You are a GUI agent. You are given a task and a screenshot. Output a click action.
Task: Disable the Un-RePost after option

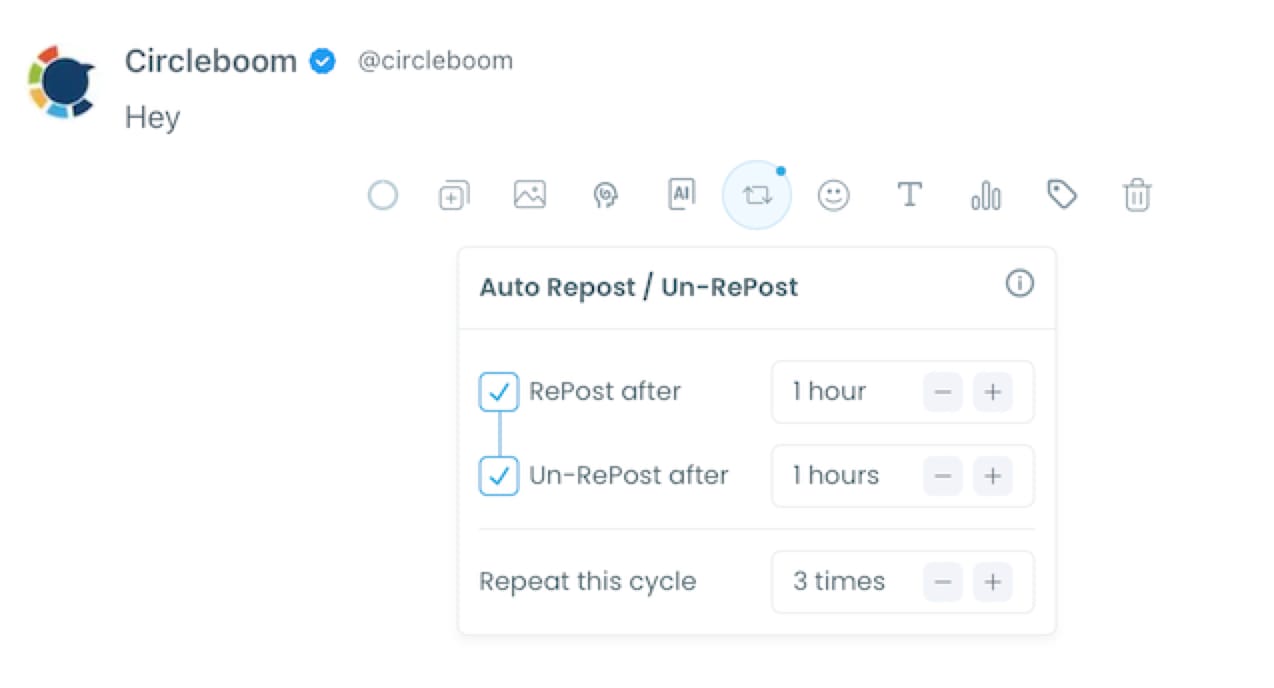click(498, 476)
